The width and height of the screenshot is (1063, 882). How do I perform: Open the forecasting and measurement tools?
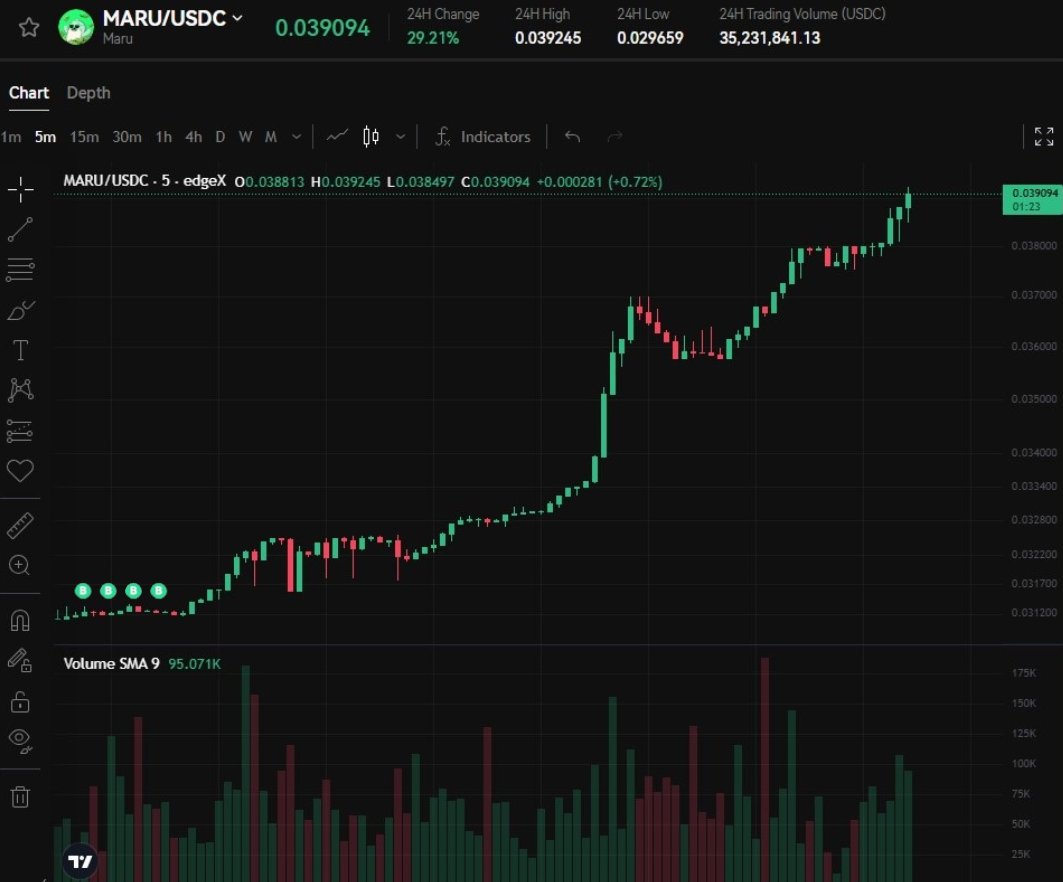pyautogui.click(x=20, y=430)
